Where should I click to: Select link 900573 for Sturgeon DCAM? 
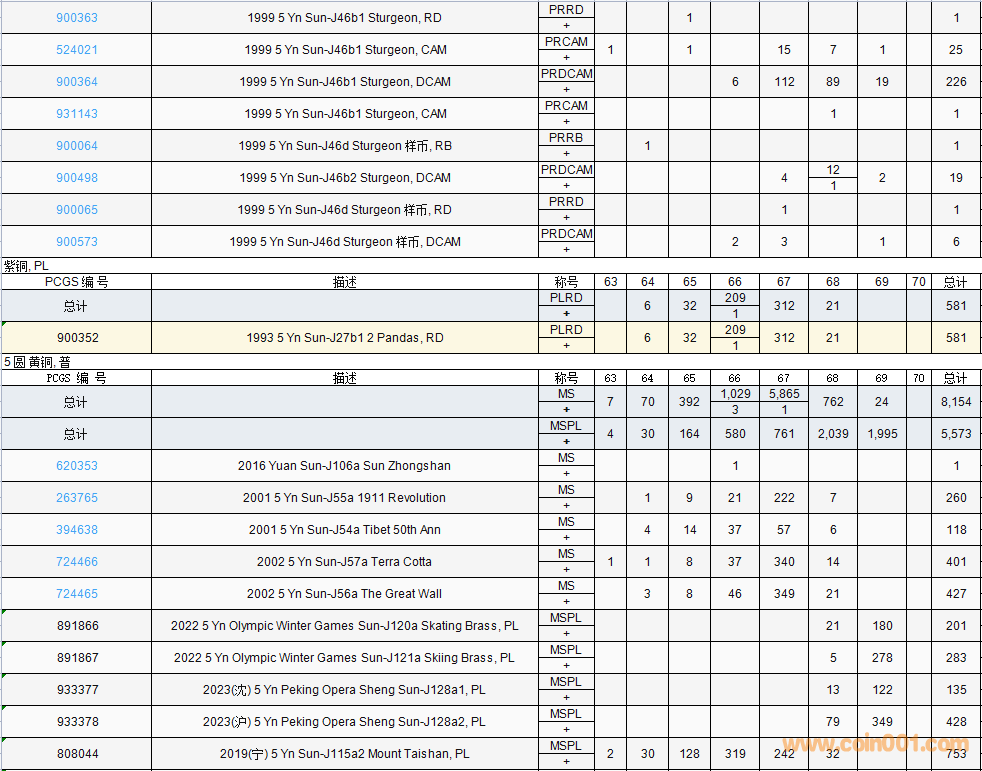pyautogui.click(x=77, y=242)
